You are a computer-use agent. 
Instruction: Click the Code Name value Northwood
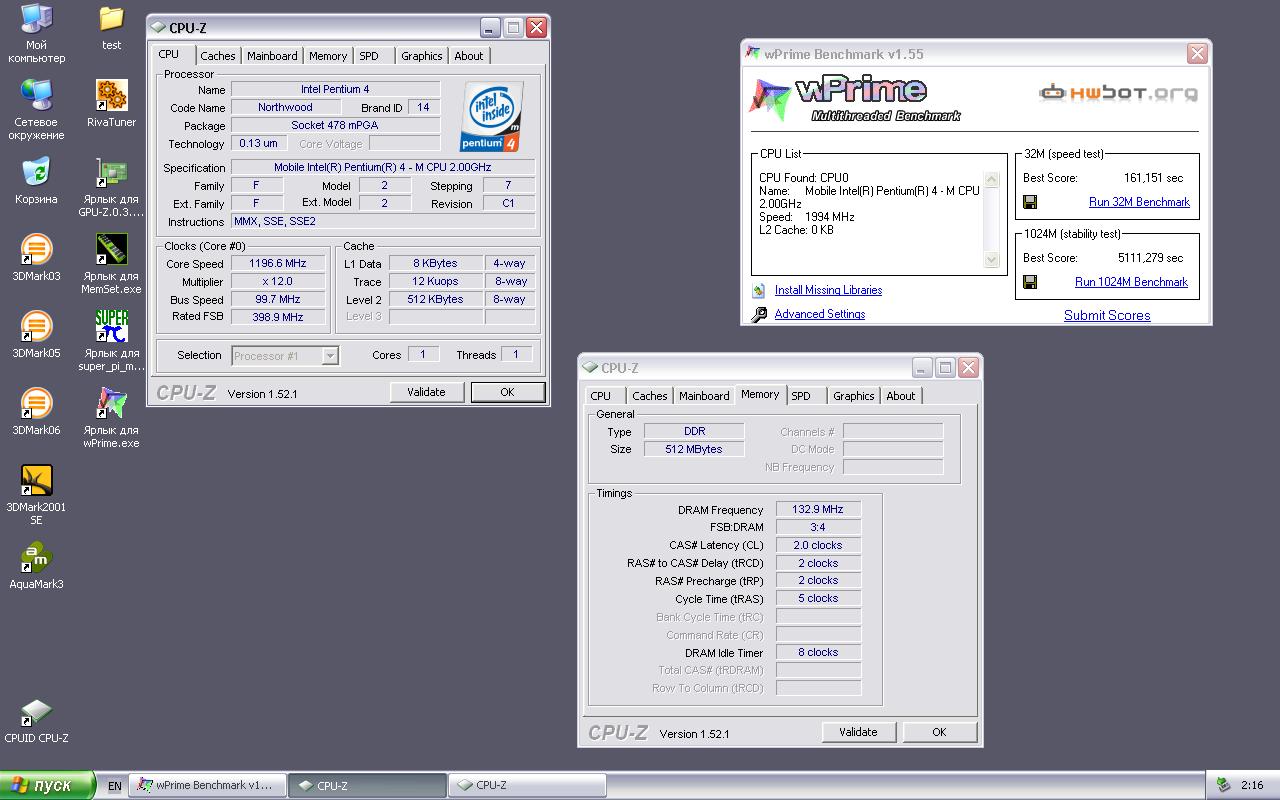(x=285, y=107)
